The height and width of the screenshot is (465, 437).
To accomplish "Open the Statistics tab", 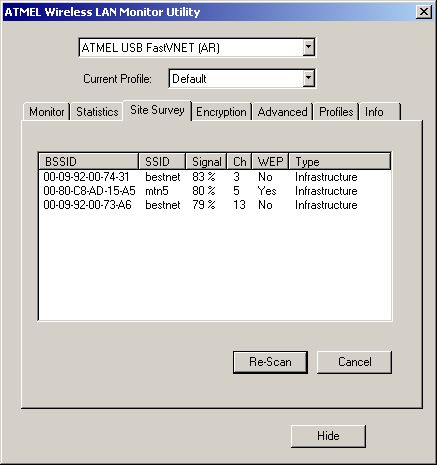I will pos(97,112).
